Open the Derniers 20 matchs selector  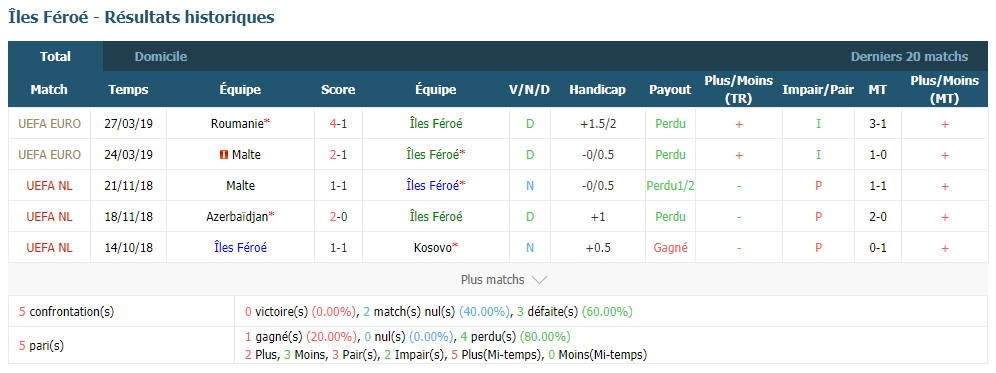(909, 57)
